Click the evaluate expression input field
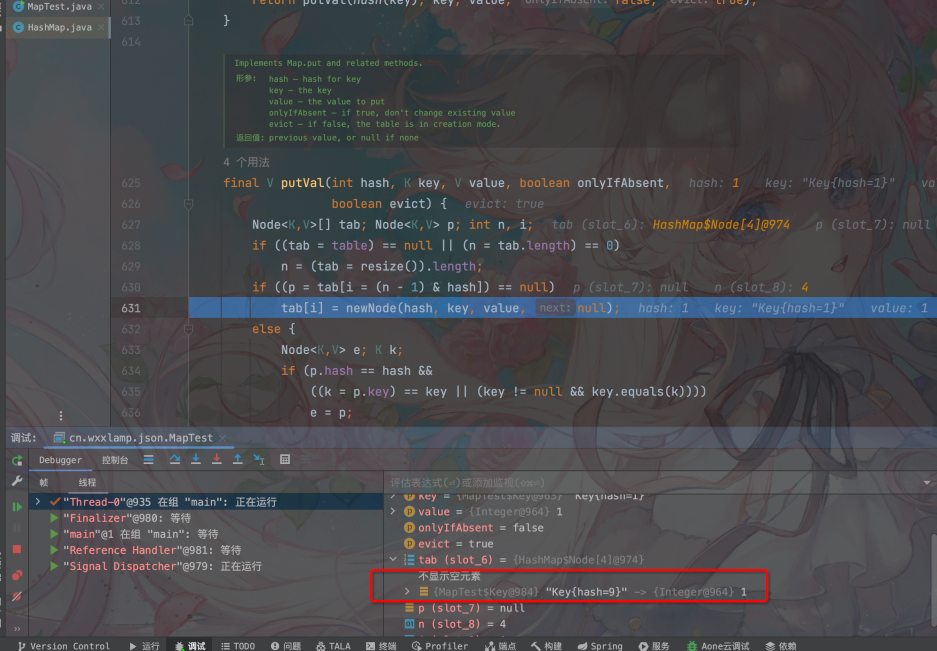The image size is (937, 651). pos(651,482)
